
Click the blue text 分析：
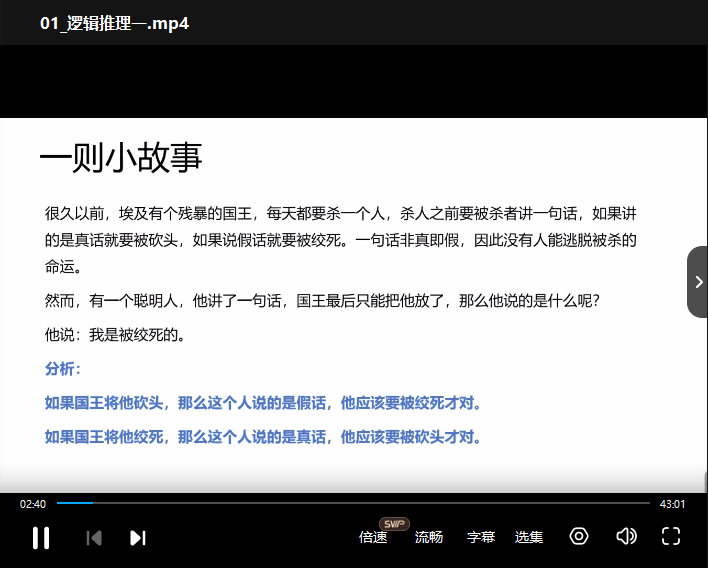[x=63, y=369]
